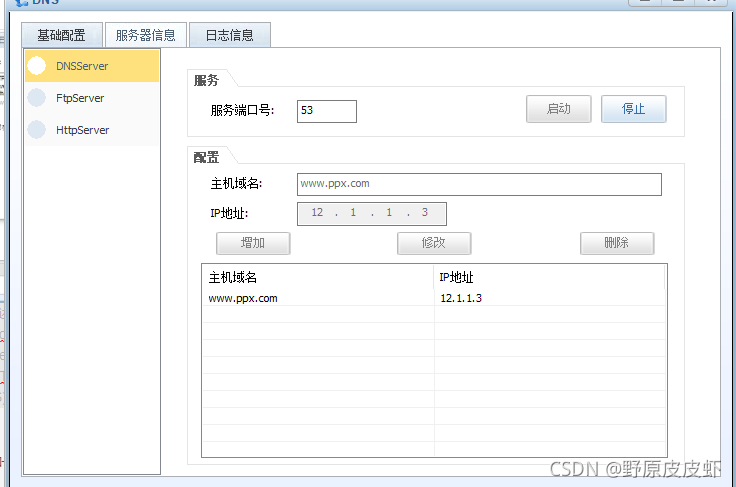Click the first octet 12 of IP地址

[x=317, y=213]
